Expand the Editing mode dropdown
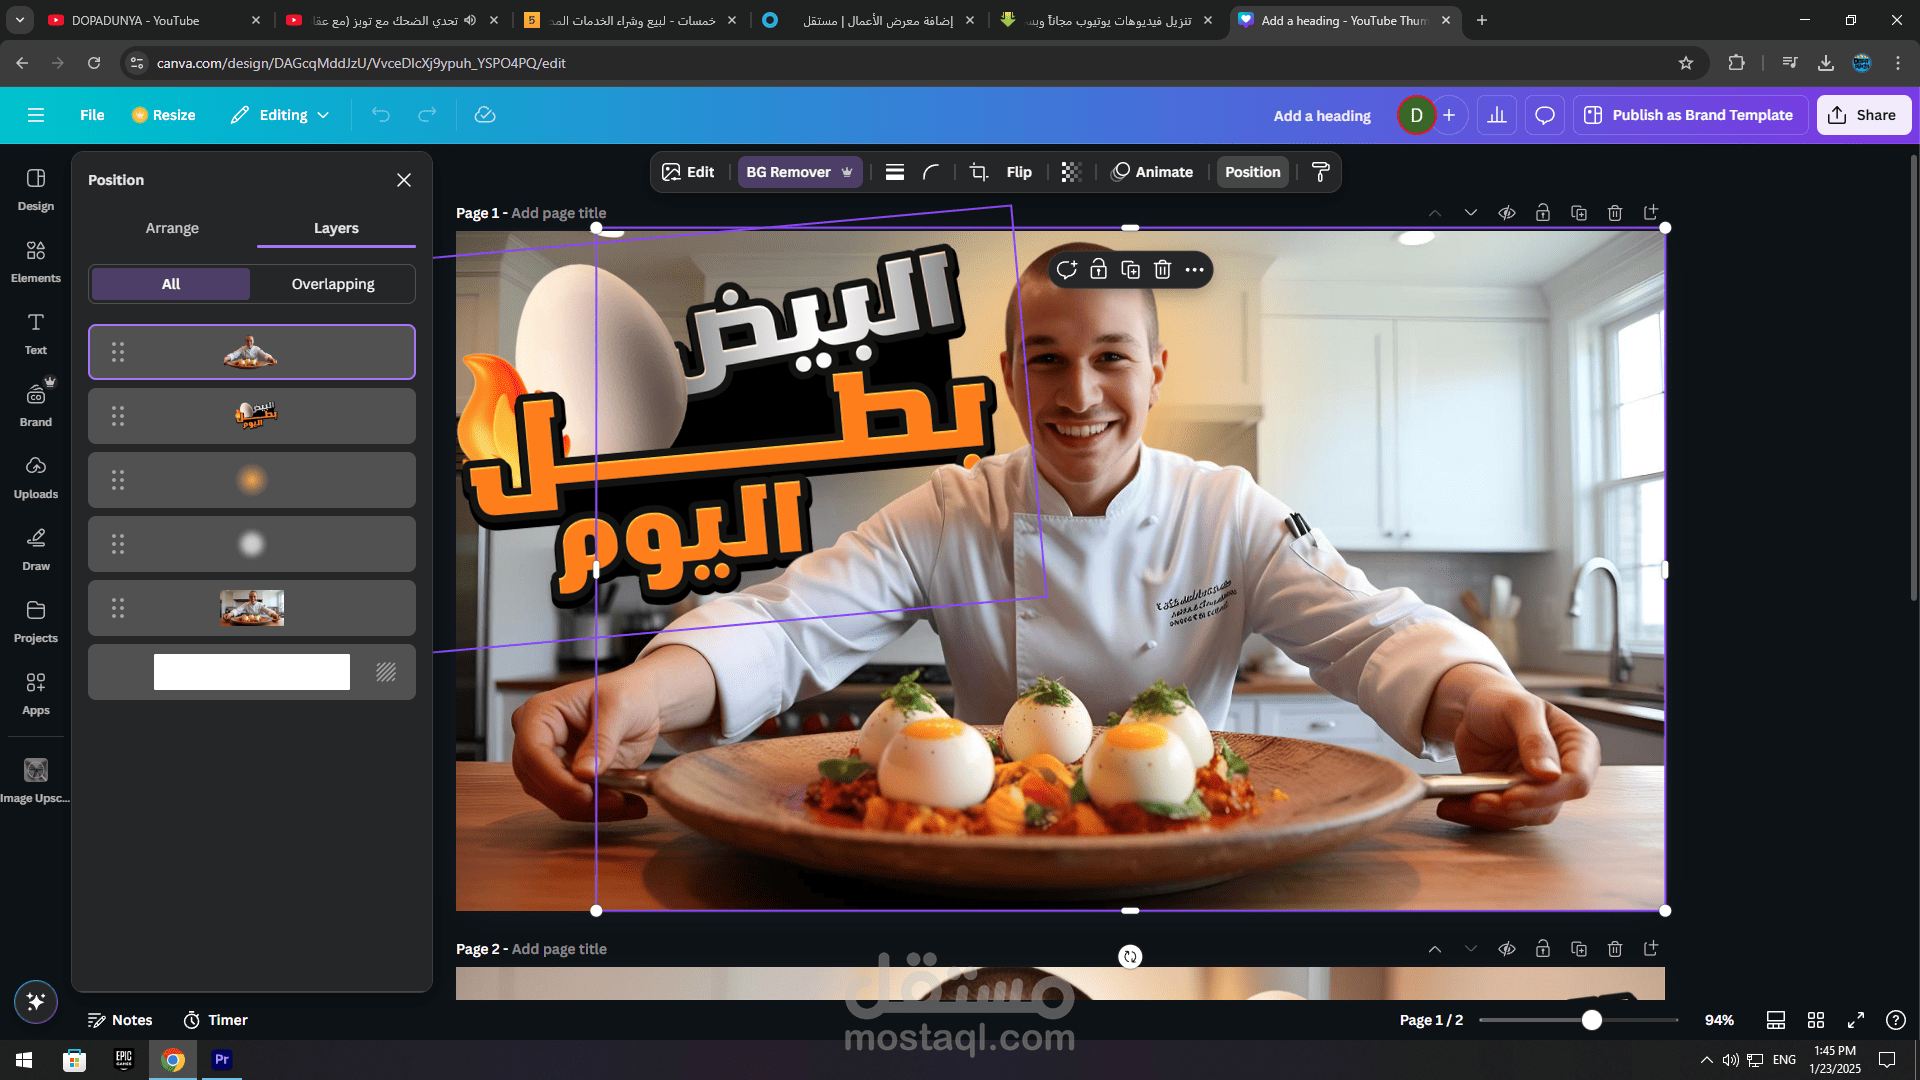 (280, 115)
